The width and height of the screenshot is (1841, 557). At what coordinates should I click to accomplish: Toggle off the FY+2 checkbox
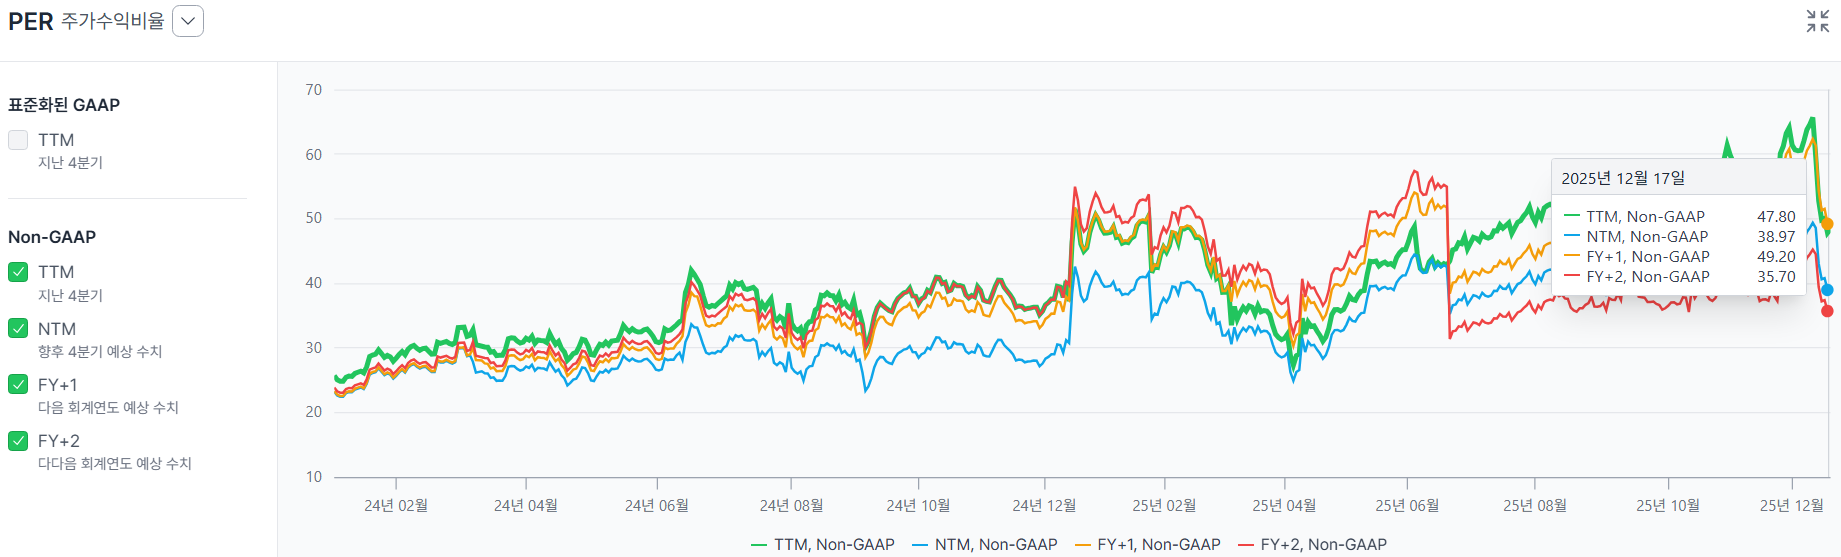tap(18, 440)
